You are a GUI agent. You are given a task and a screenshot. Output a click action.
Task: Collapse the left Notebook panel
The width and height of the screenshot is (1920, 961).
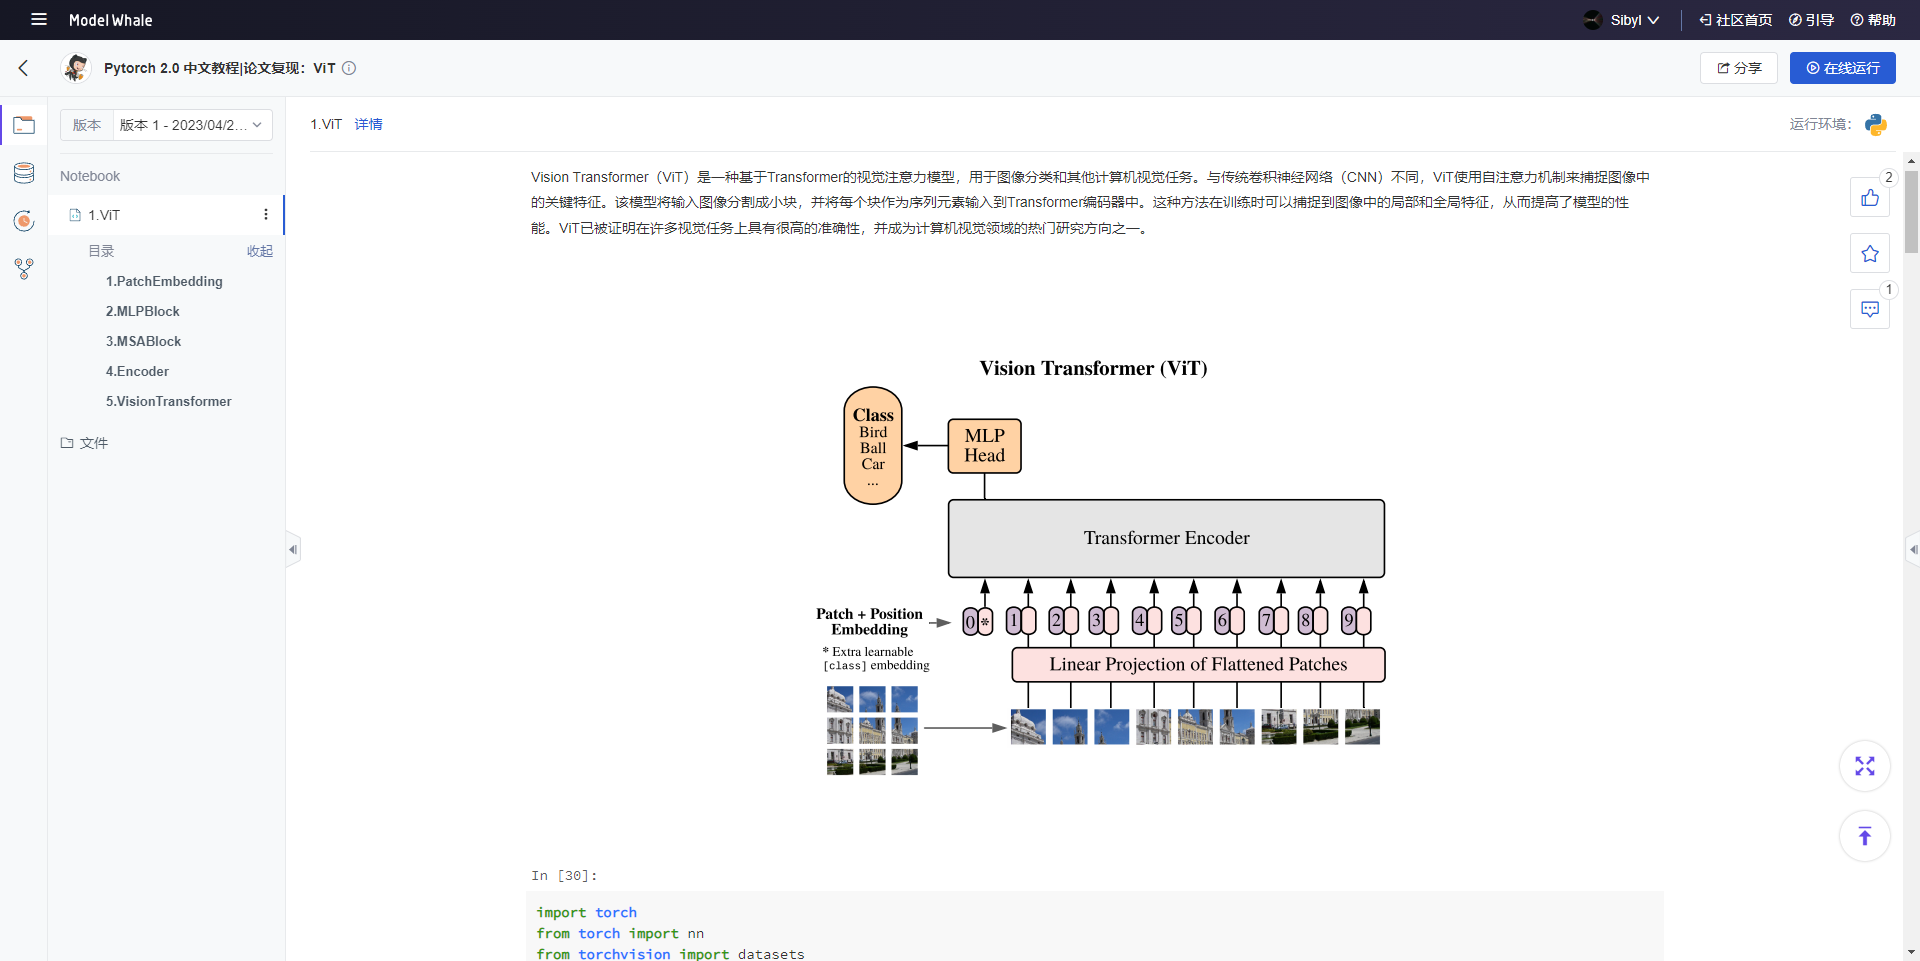[293, 549]
